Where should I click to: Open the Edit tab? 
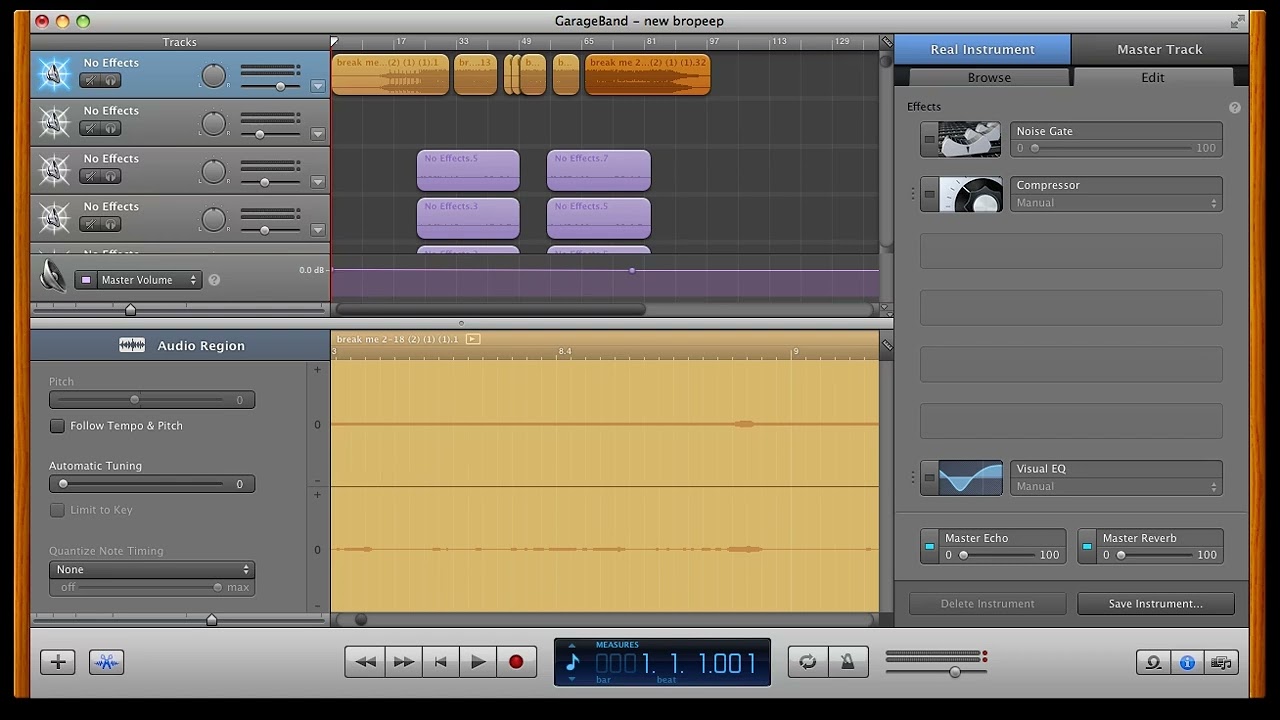pyautogui.click(x=1152, y=77)
